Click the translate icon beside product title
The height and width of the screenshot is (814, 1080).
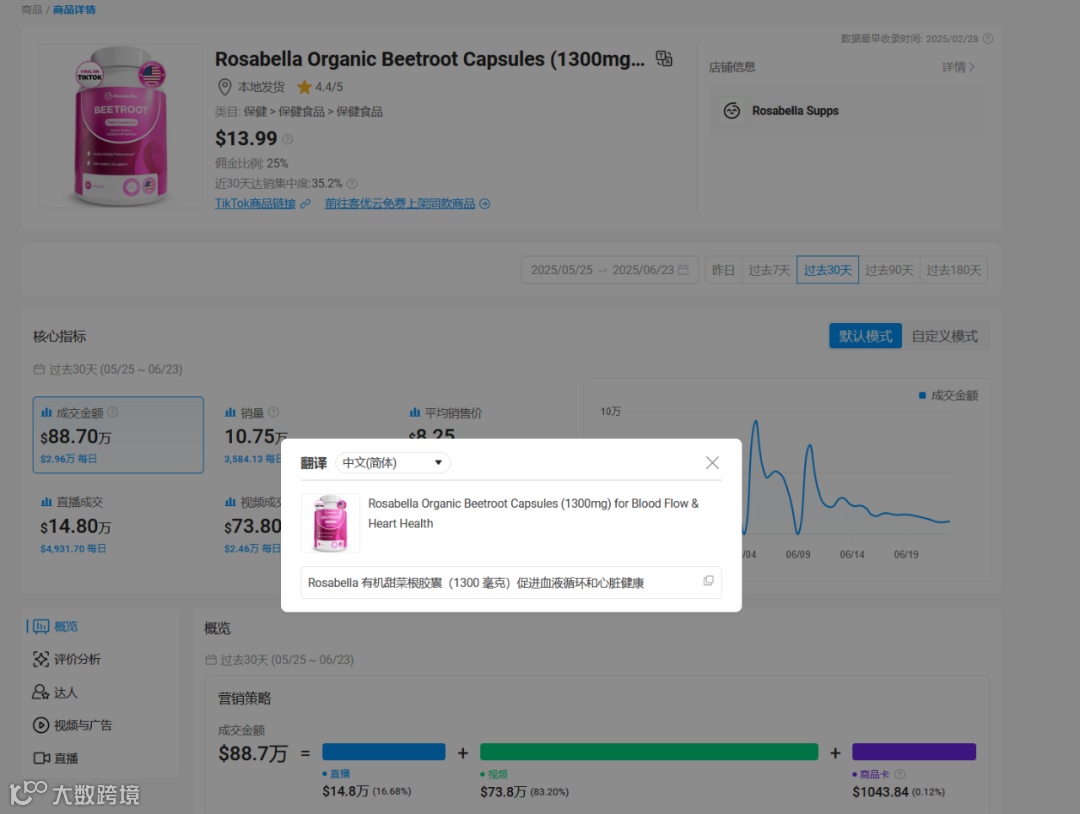pos(663,59)
